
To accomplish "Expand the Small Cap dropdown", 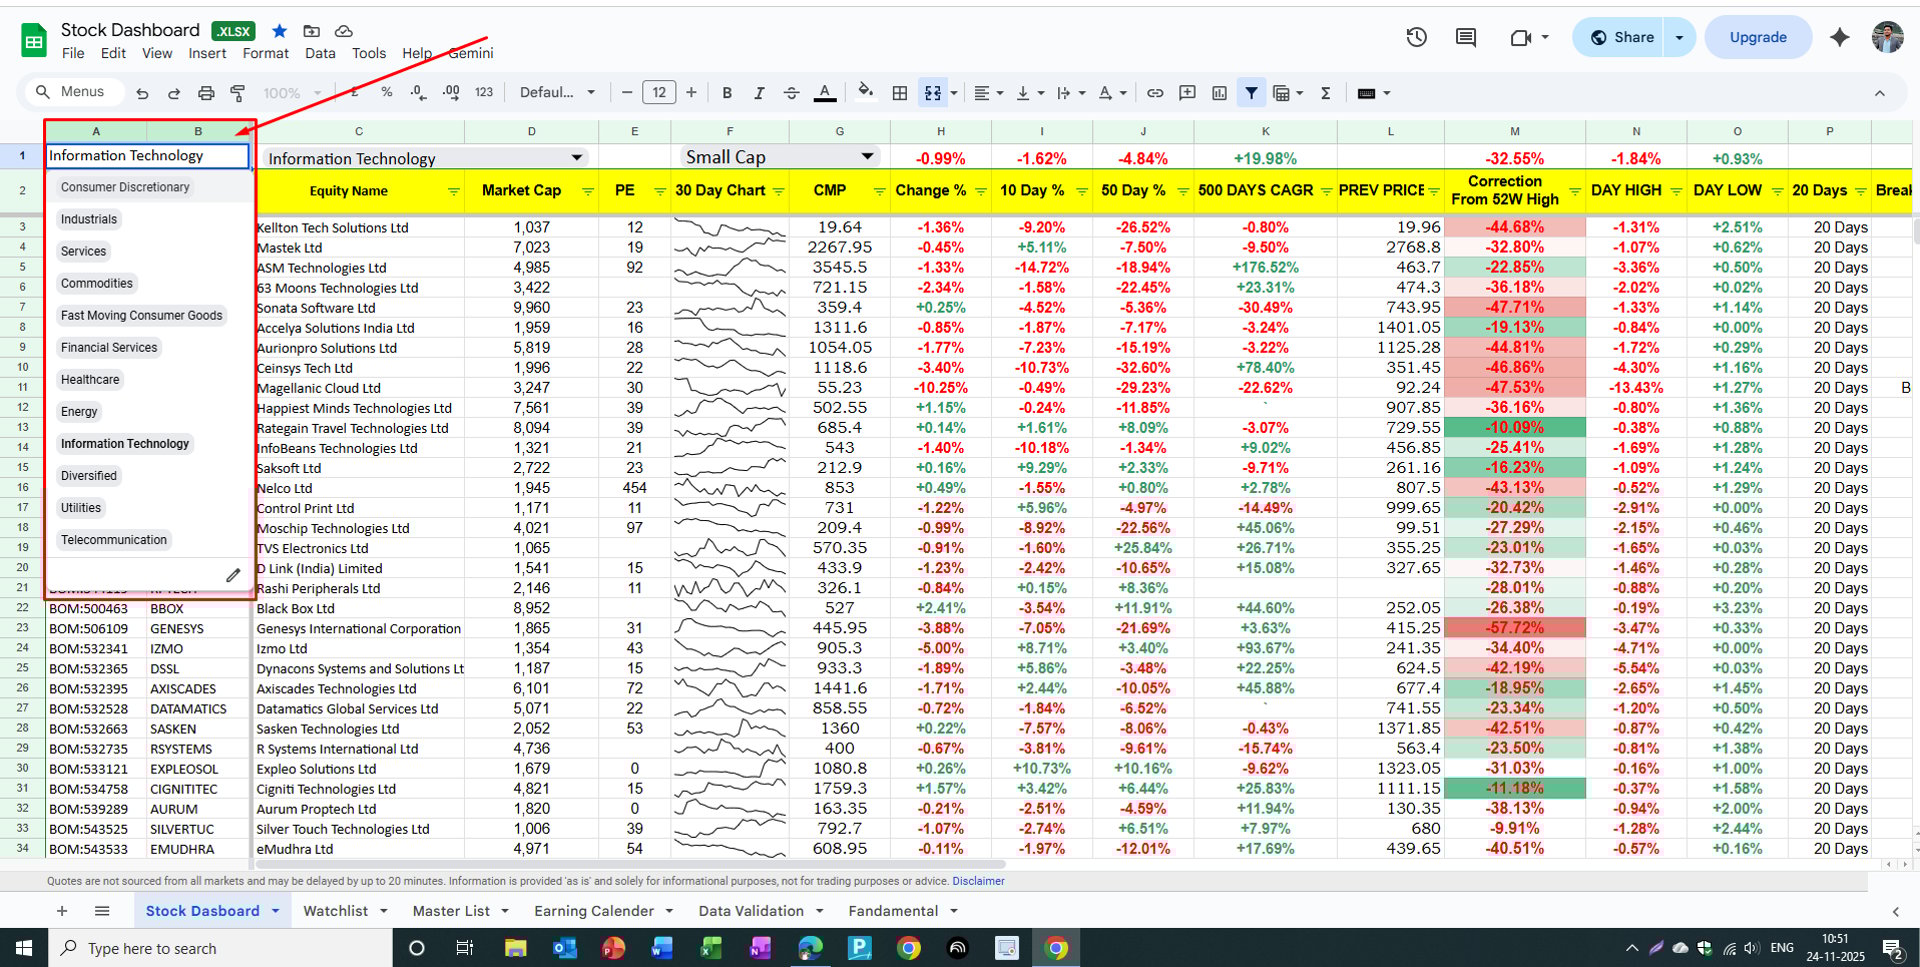I will [868, 157].
